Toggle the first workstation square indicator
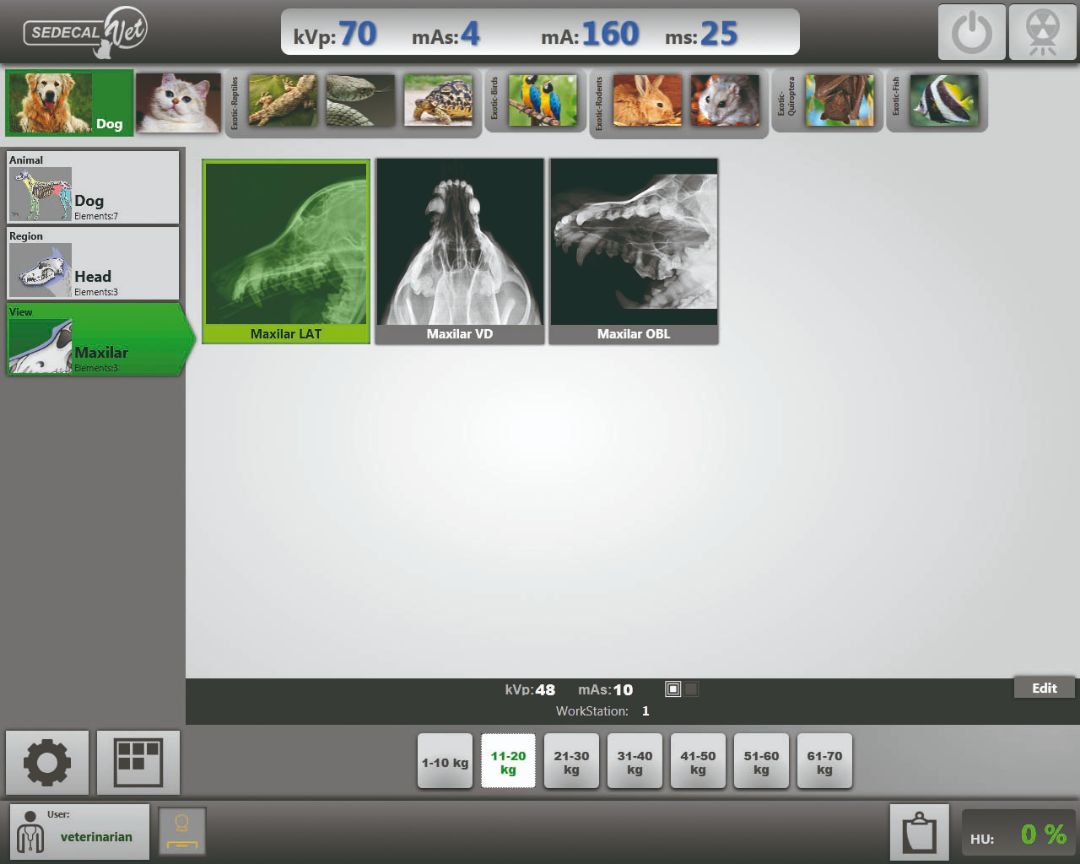Screen dimensions: 1080x864 point(673,689)
